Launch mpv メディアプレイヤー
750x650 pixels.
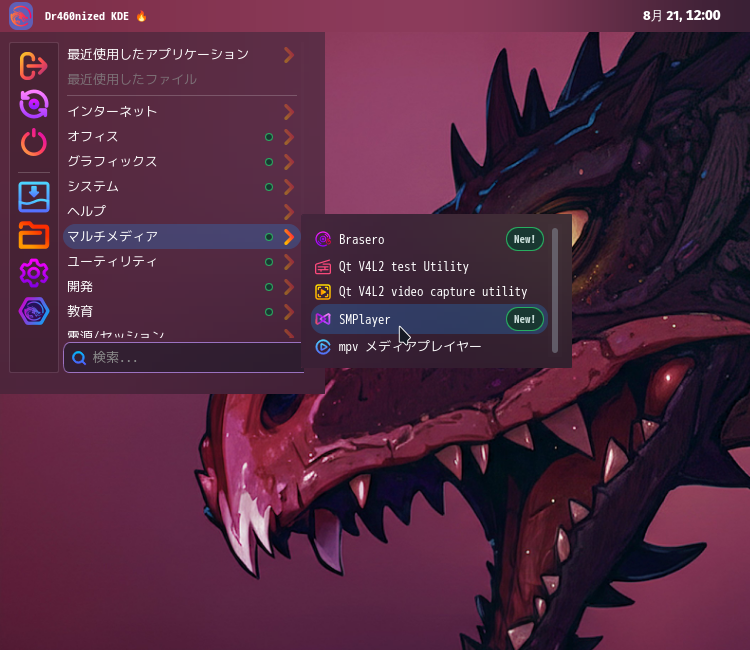point(429,346)
